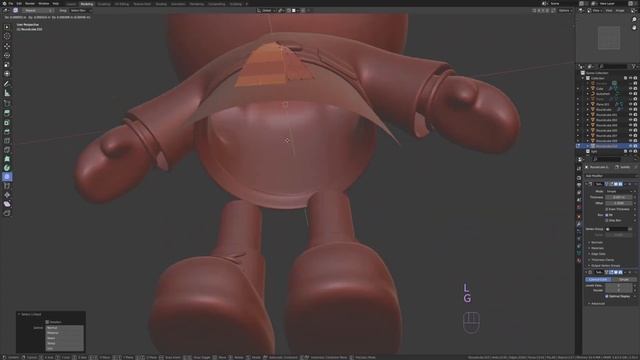Viewport: 640px width, 360px height.
Task: Select the highlighted Smooth tool
Action: [x=7, y=177]
